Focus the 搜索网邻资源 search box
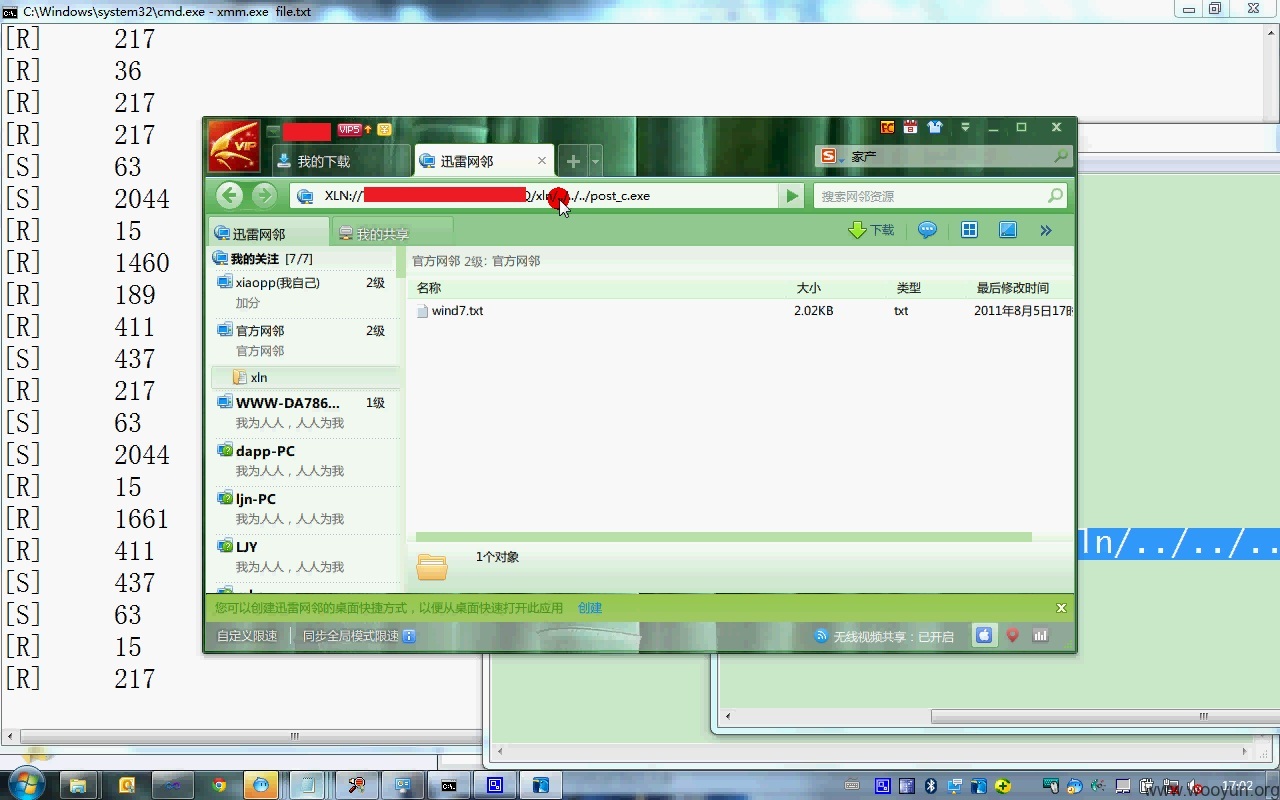 click(940, 196)
